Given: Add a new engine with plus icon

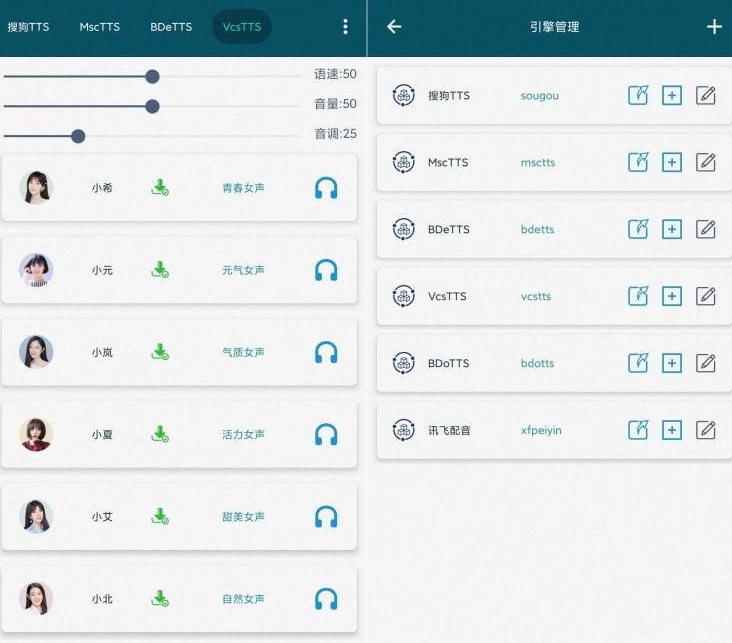Looking at the screenshot, I should click(x=714, y=27).
